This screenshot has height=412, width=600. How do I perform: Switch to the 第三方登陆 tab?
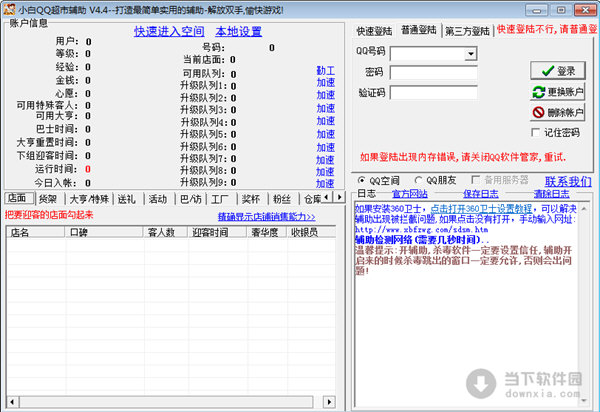point(467,31)
